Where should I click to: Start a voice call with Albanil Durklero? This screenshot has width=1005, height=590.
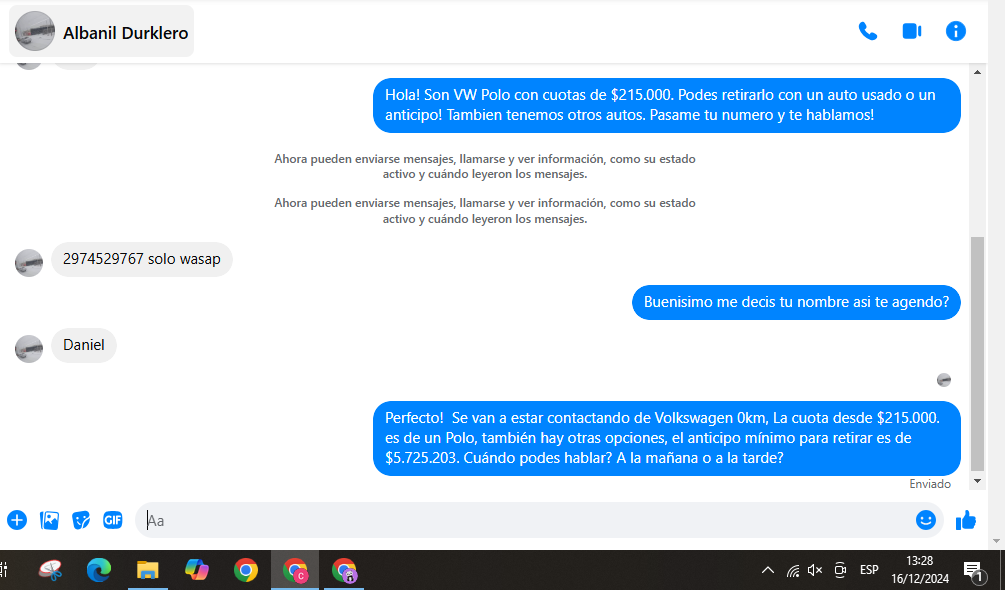(867, 31)
